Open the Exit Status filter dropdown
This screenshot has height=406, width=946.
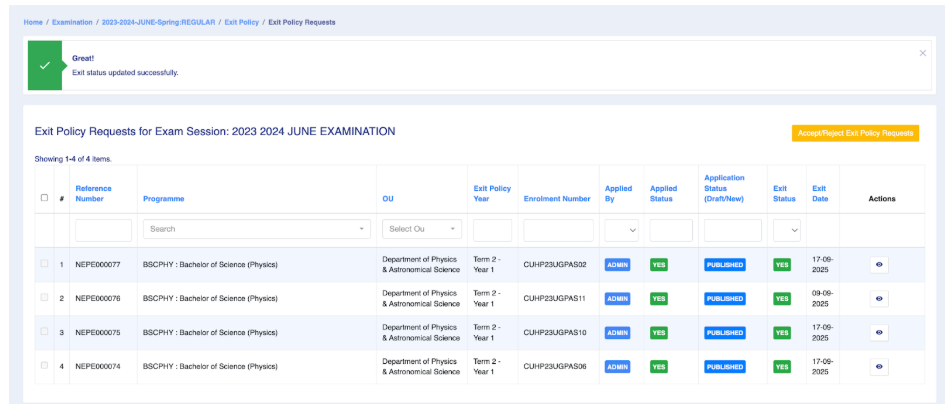point(788,230)
